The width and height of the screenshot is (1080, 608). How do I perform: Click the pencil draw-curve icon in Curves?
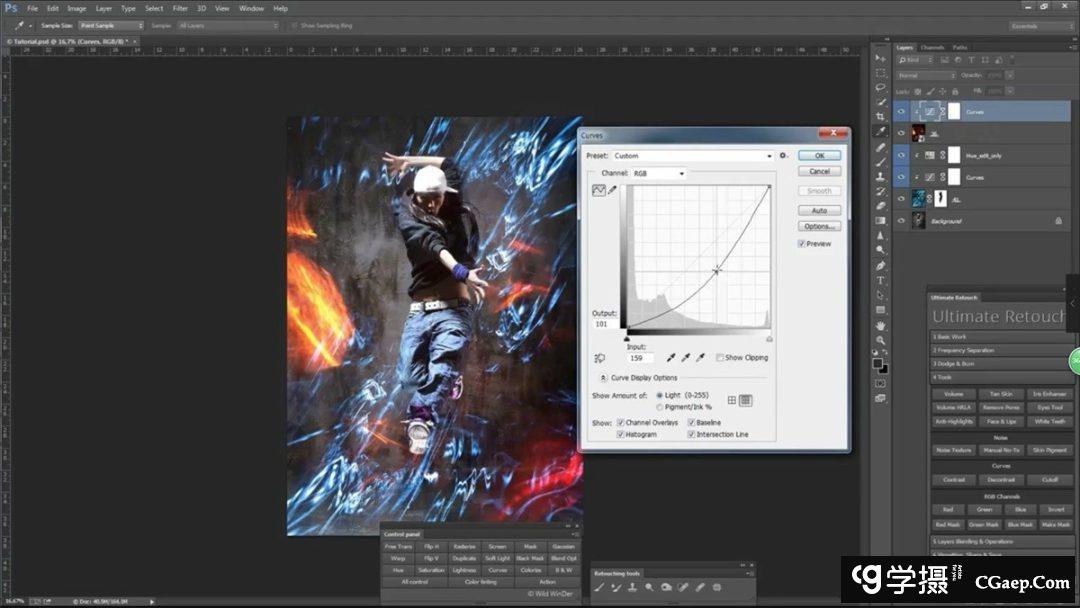click(x=612, y=190)
